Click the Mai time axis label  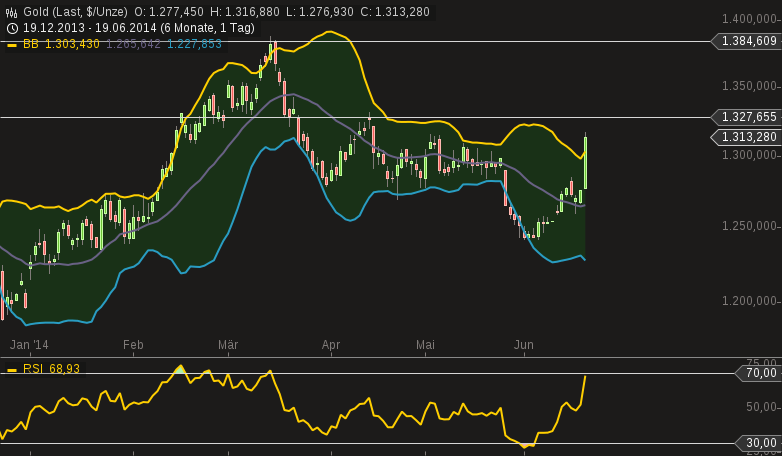425,345
